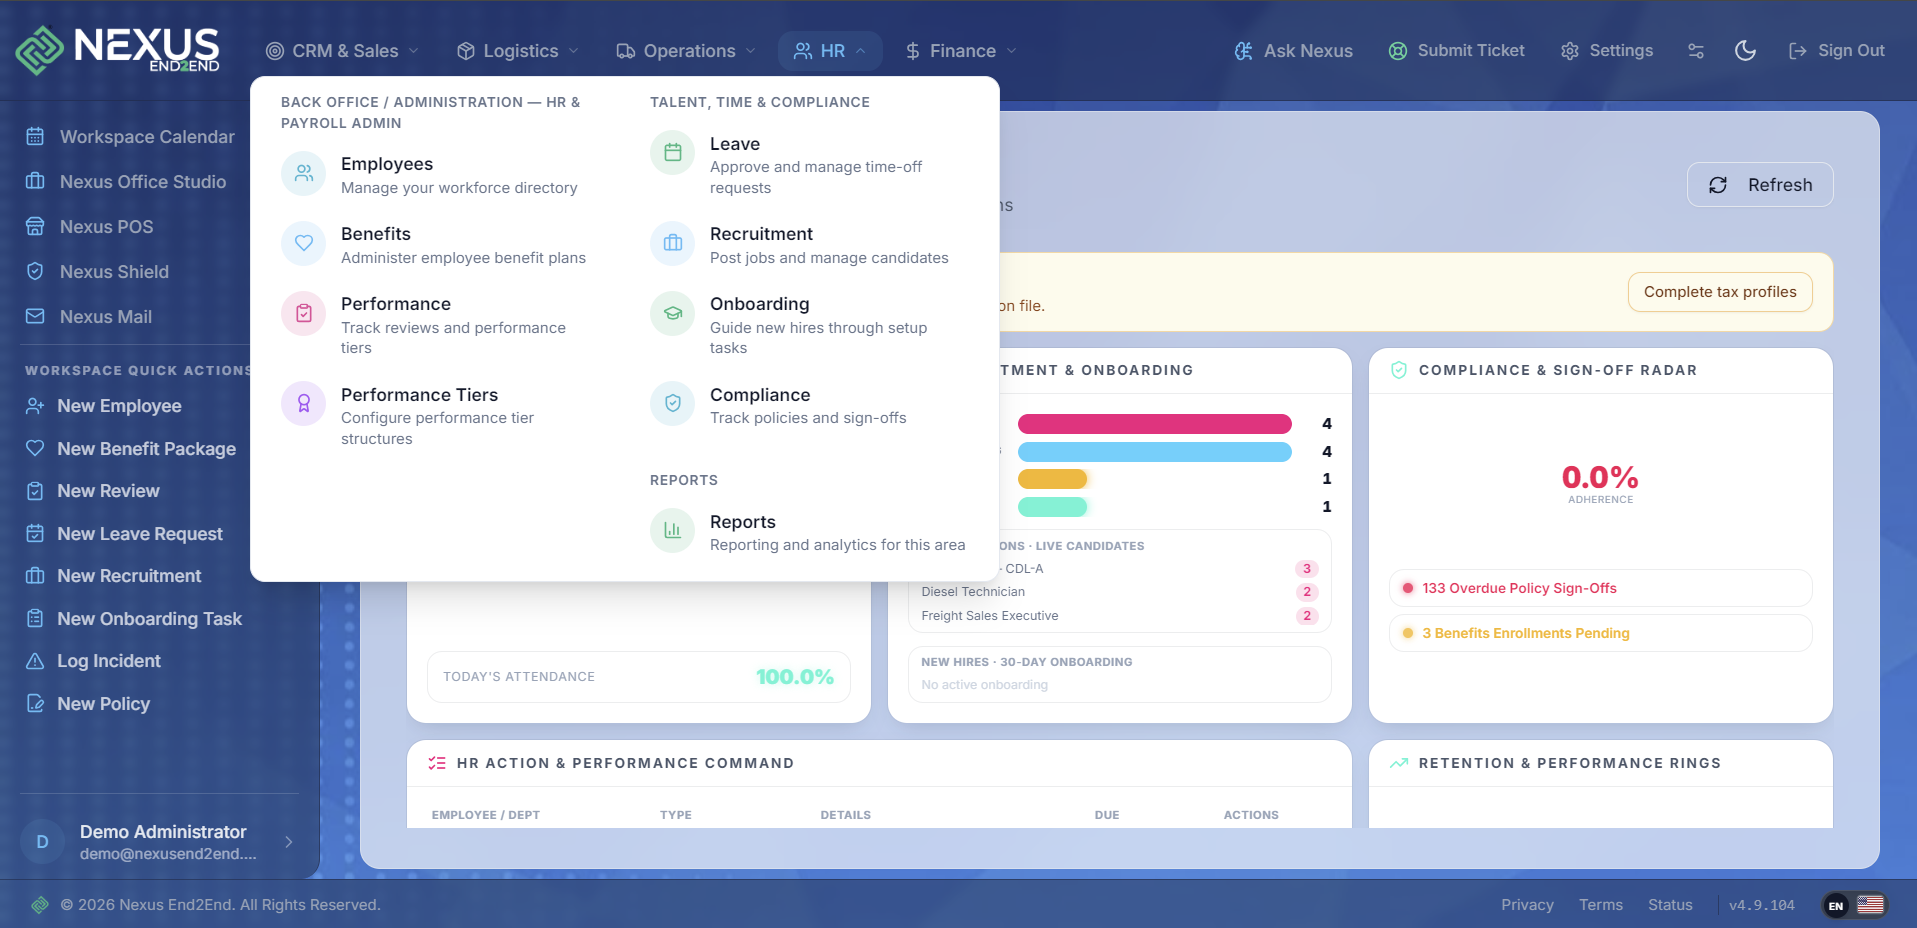Click the Nexus End2End logo
Viewport: 1917px width, 928px height.
point(118,50)
